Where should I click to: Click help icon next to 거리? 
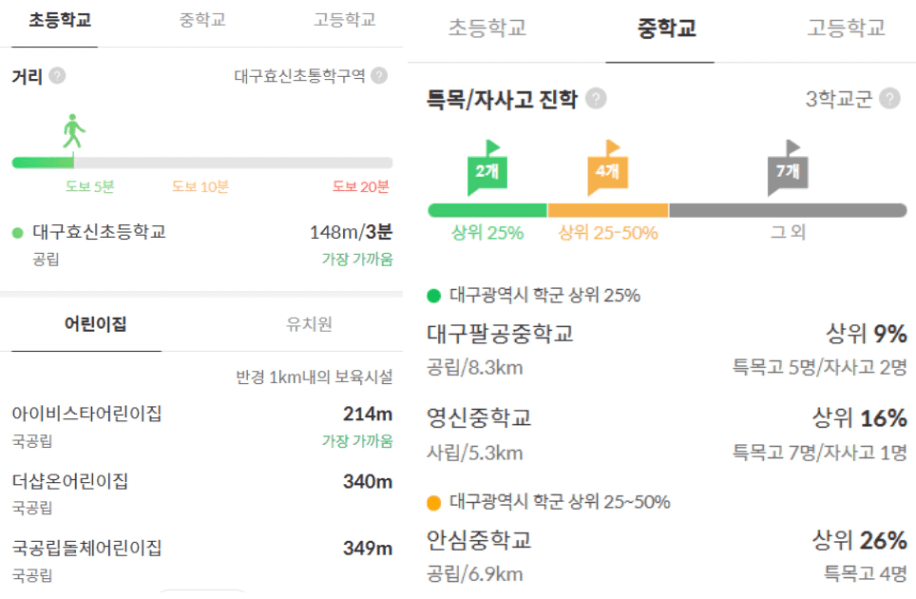[x=58, y=76]
